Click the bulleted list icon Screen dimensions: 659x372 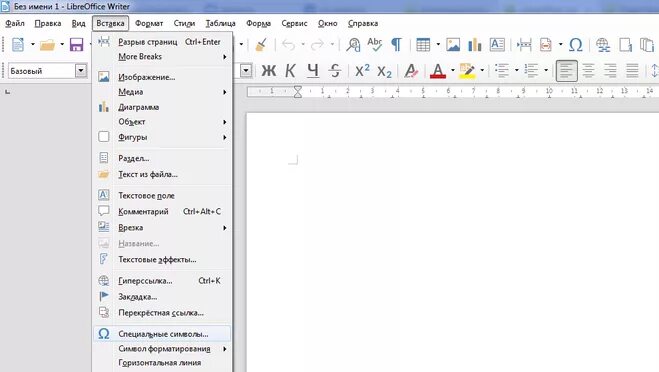[x=502, y=71]
